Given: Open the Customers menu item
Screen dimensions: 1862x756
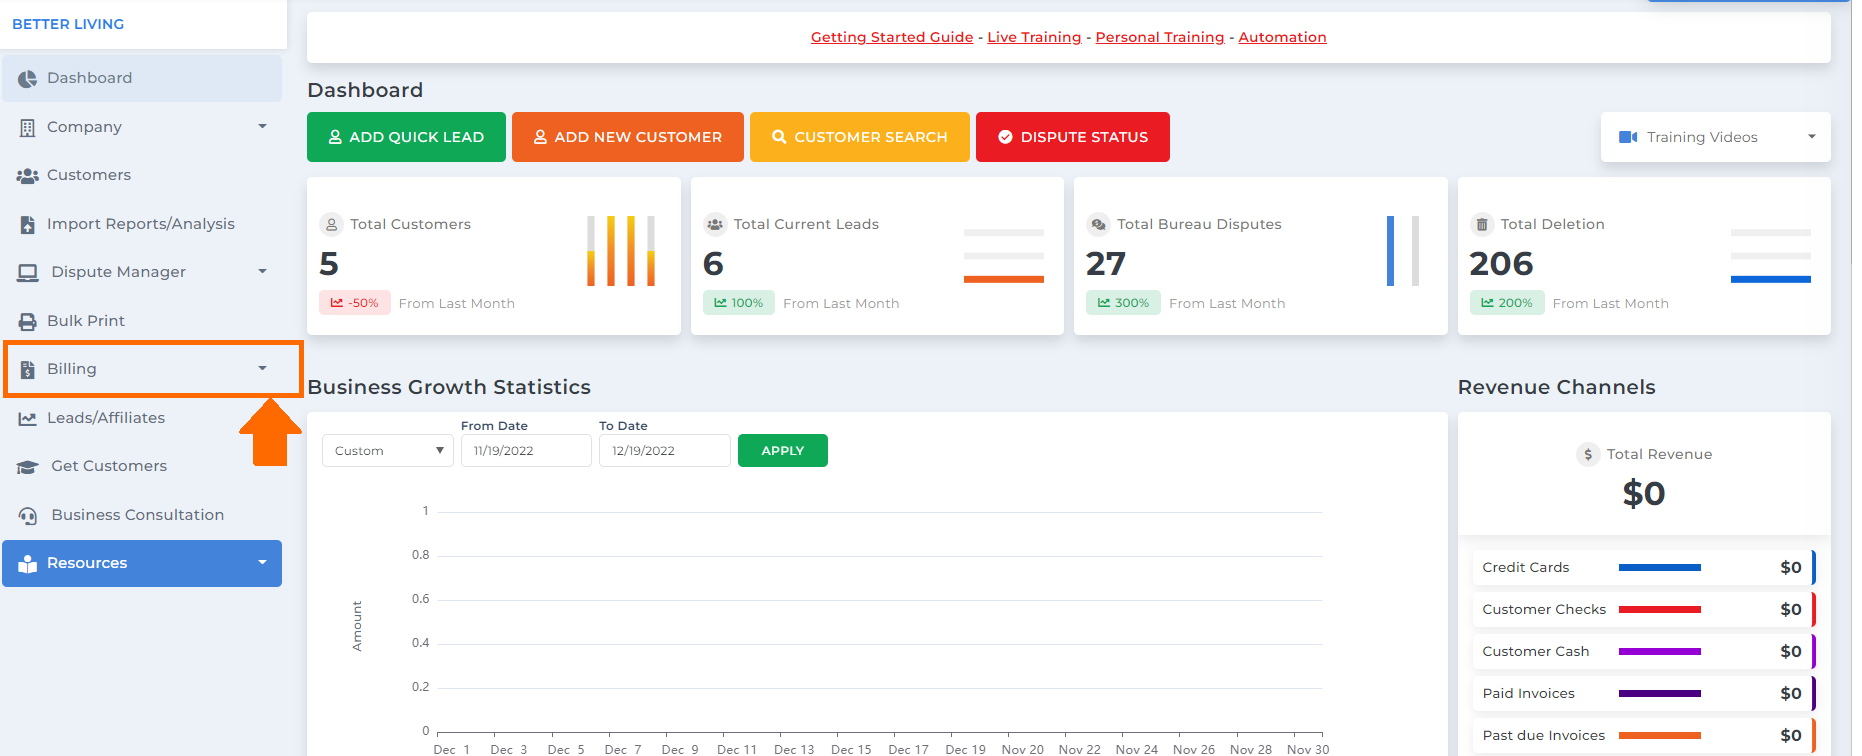Looking at the screenshot, I should click(142, 175).
